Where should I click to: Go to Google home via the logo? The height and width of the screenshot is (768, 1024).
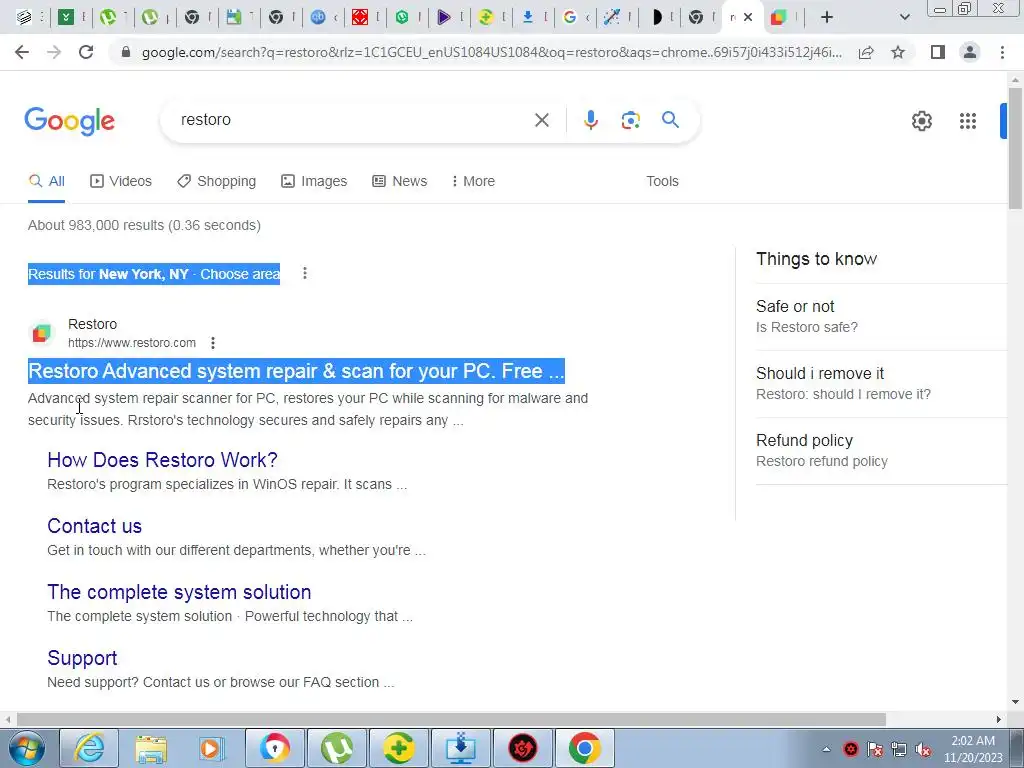70,121
